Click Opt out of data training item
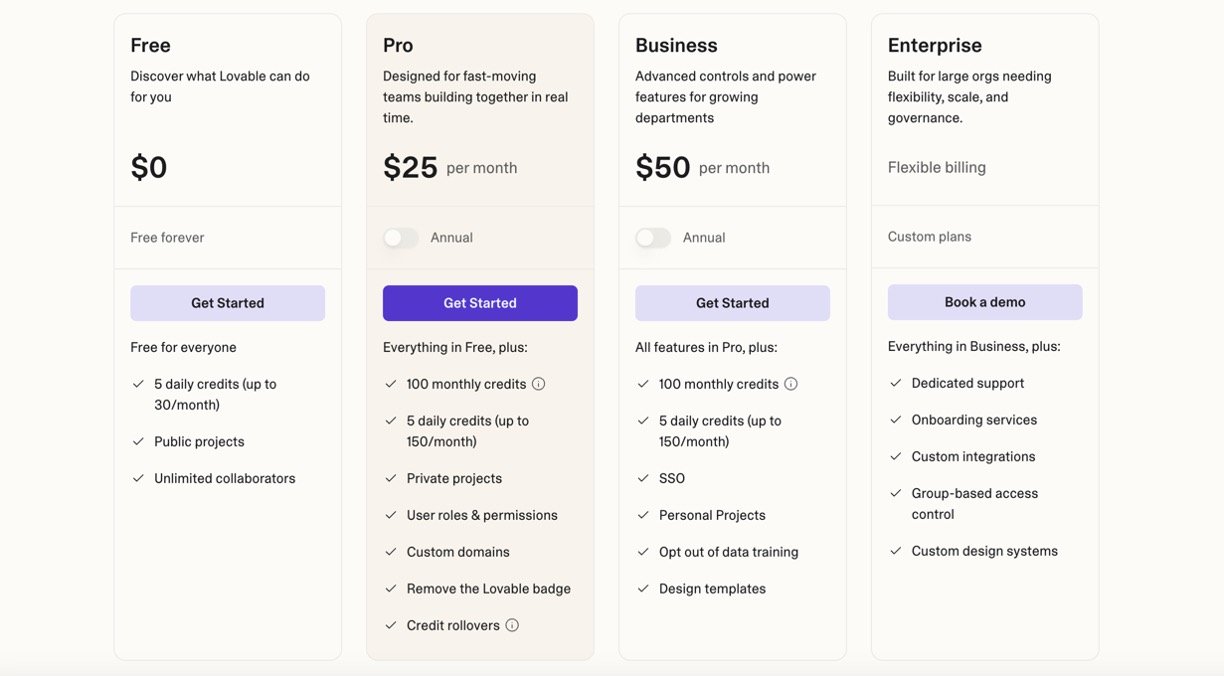 pos(728,552)
